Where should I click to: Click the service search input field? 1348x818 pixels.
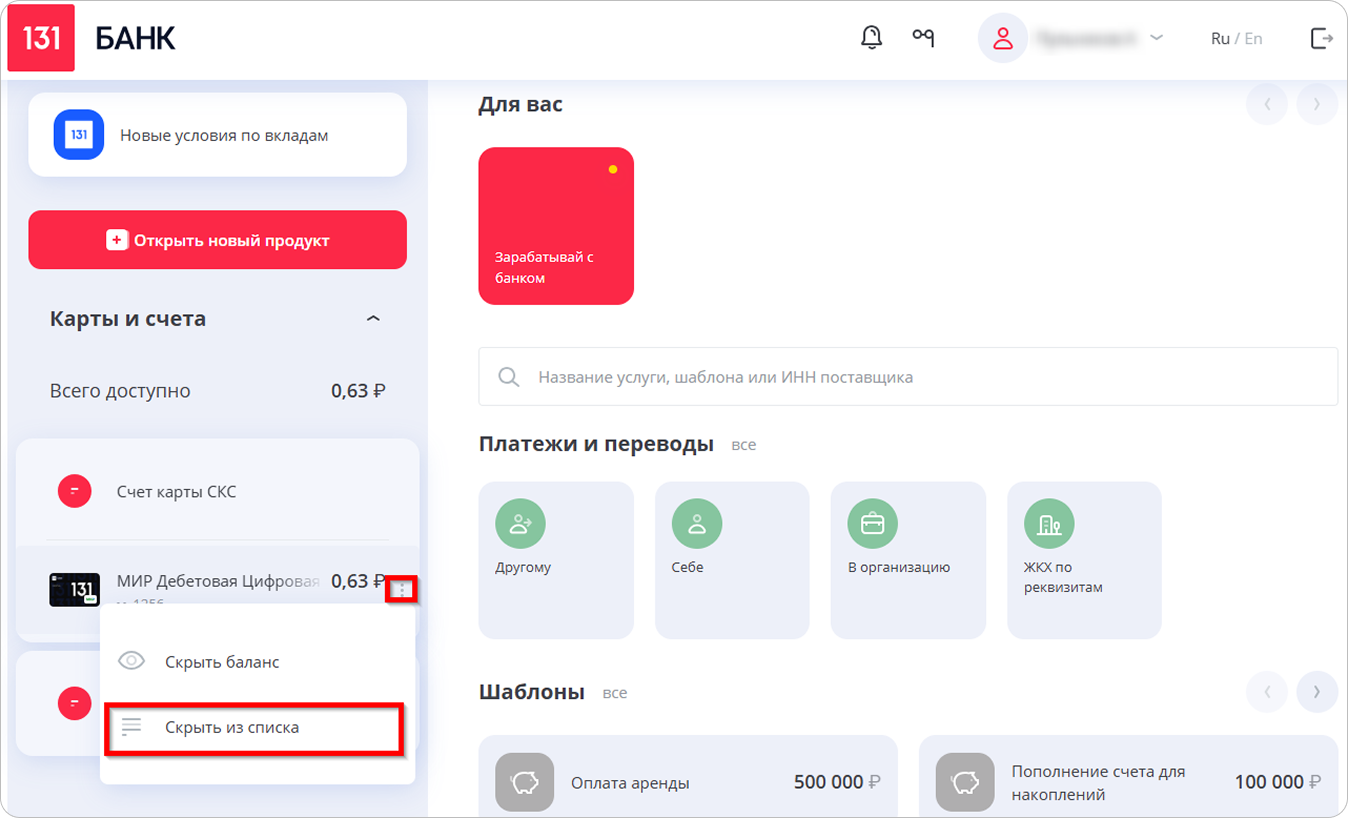click(x=907, y=377)
